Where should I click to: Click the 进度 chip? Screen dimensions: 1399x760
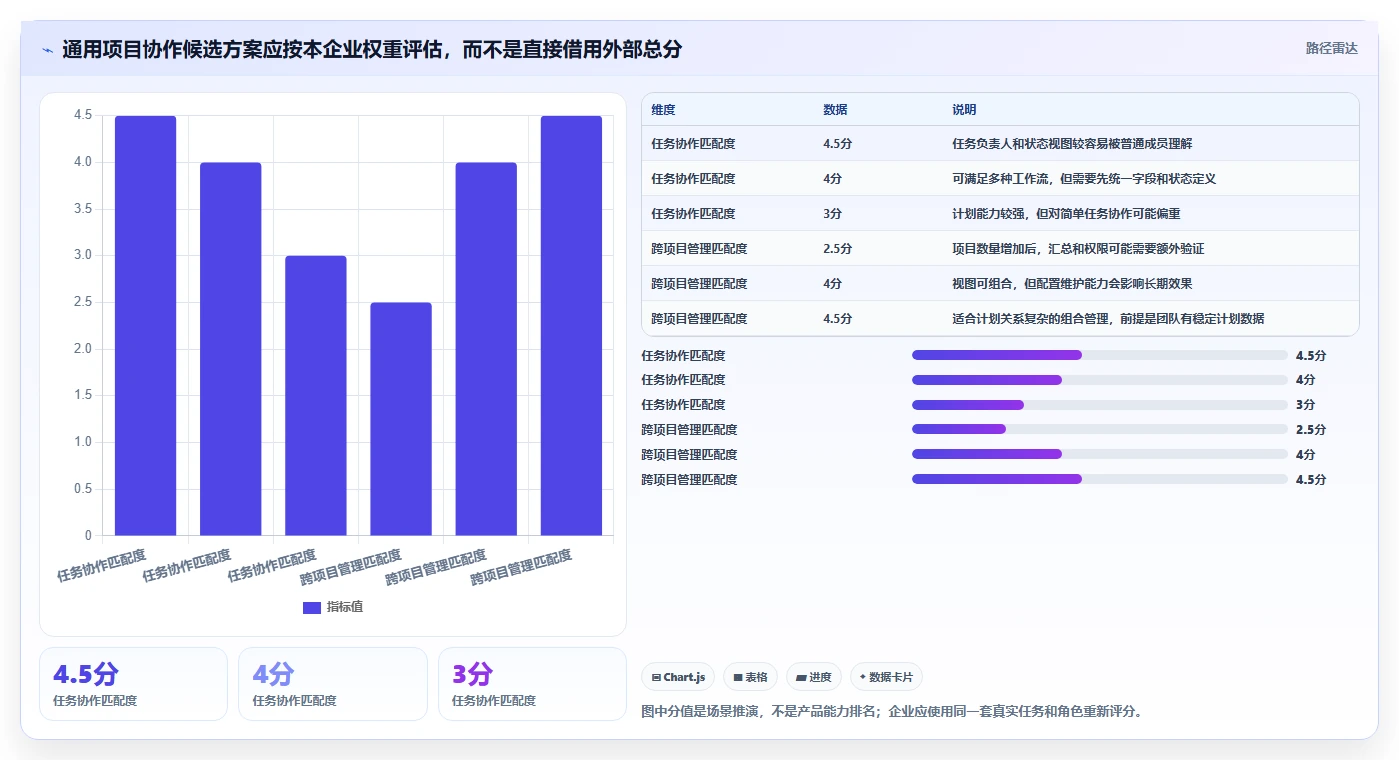(x=814, y=677)
